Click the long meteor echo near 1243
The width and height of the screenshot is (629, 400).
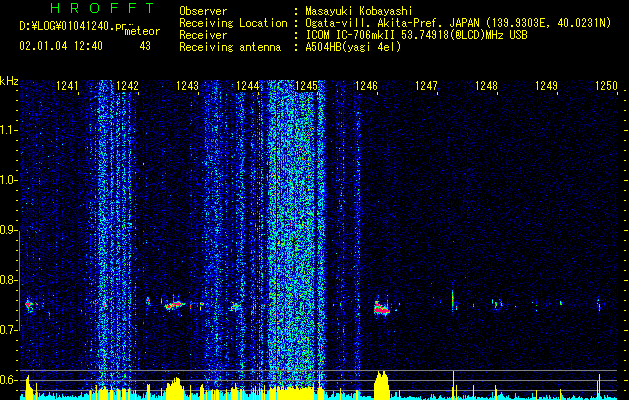(x=175, y=305)
